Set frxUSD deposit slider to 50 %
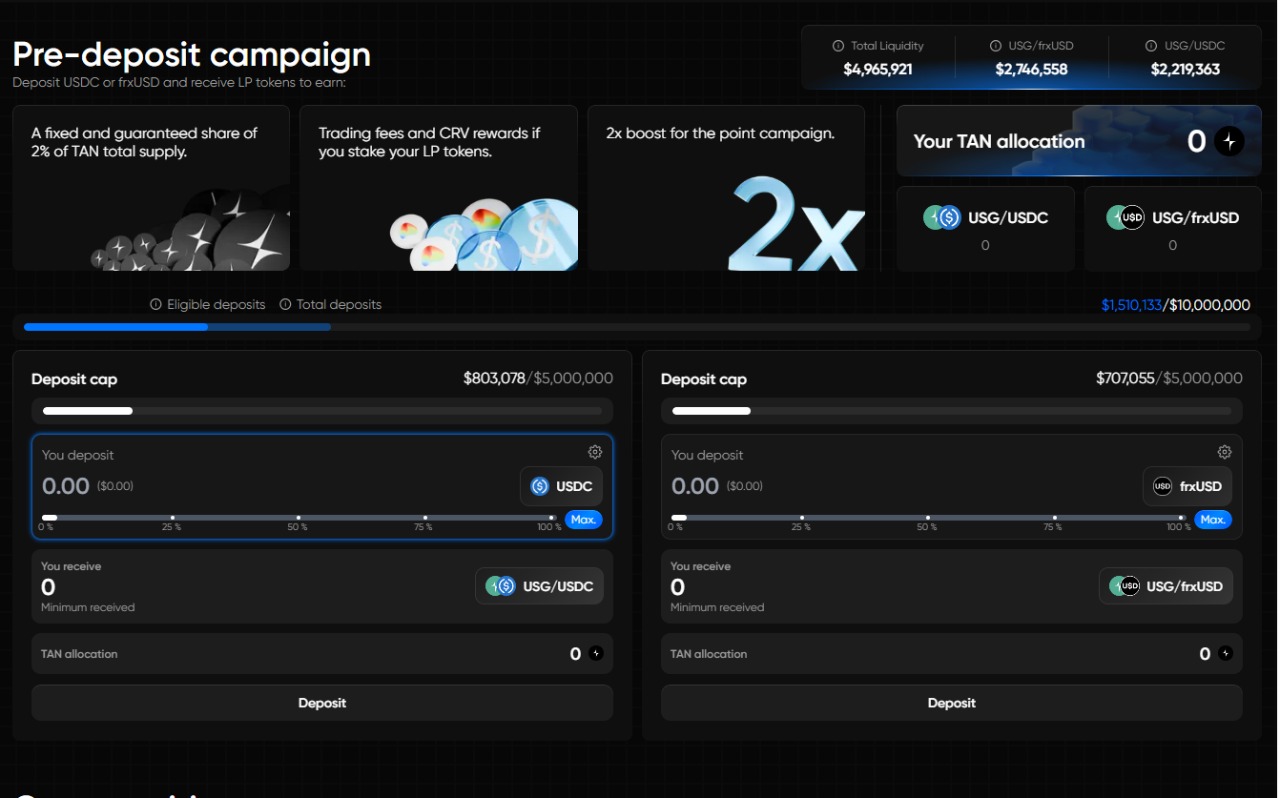 [x=927, y=518]
